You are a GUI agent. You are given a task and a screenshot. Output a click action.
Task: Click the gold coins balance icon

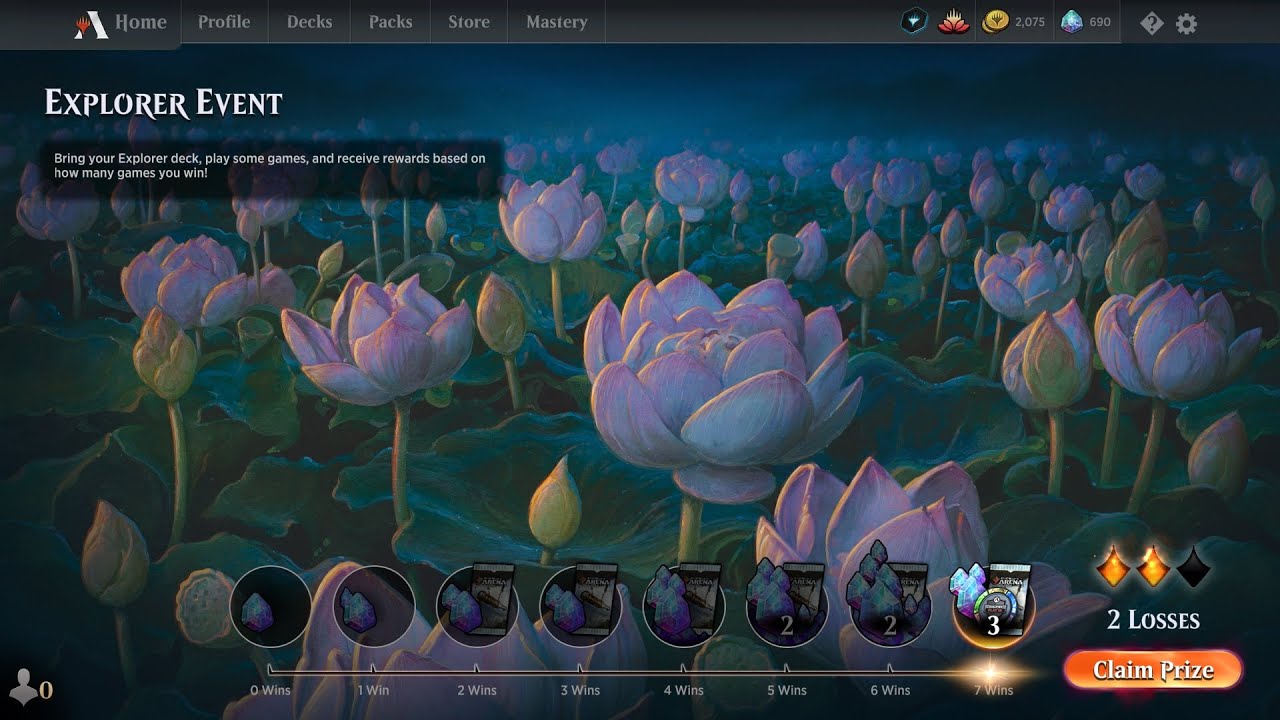995,23
